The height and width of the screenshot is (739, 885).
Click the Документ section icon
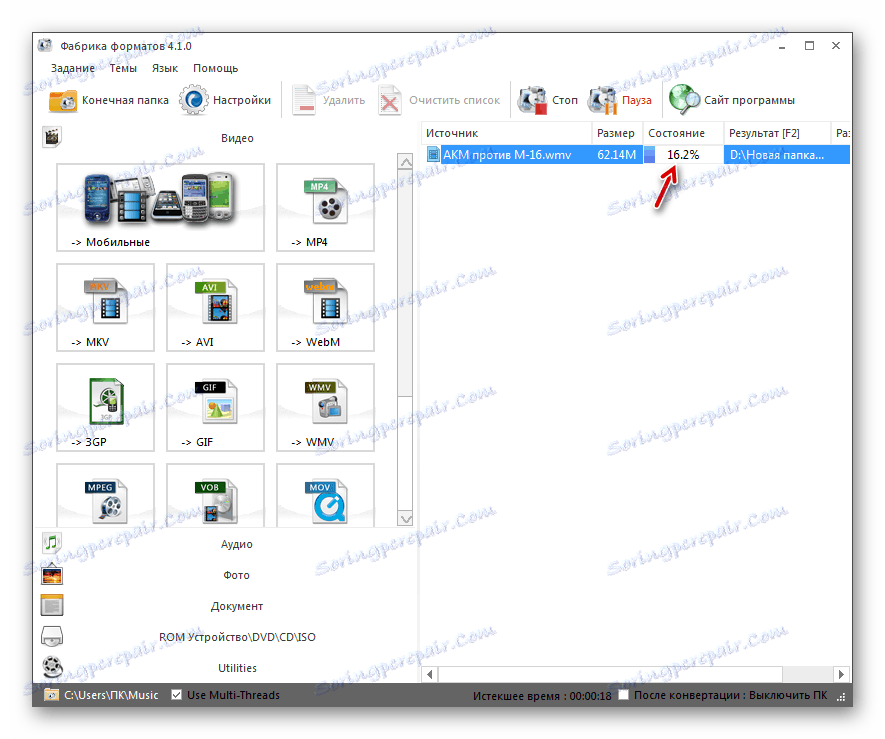[x=52, y=605]
